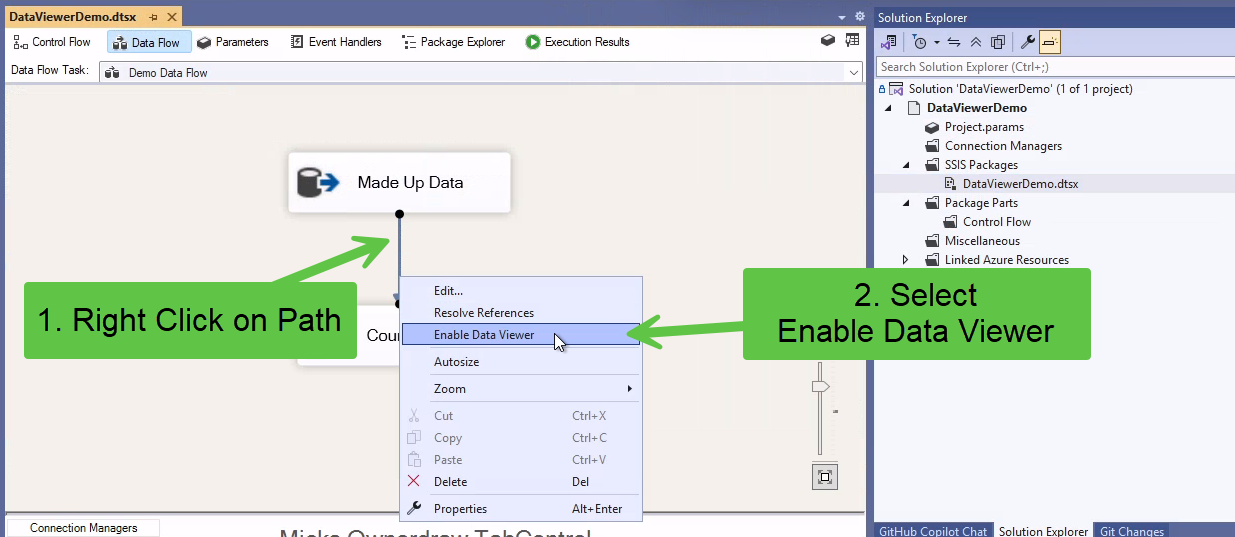The image size is (1235, 537).
Task: Click the Pending Changes Filter icon
Action: pos(920,42)
